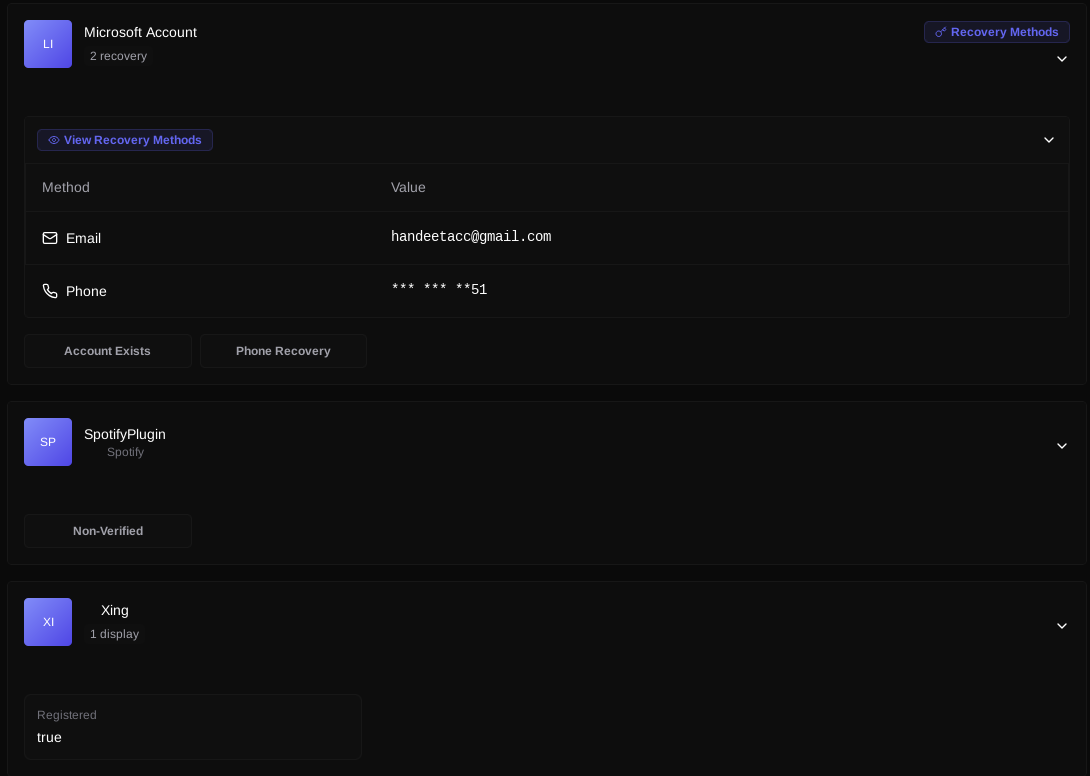Click the Phone Recovery tag
This screenshot has width=1090, height=776.
[283, 351]
